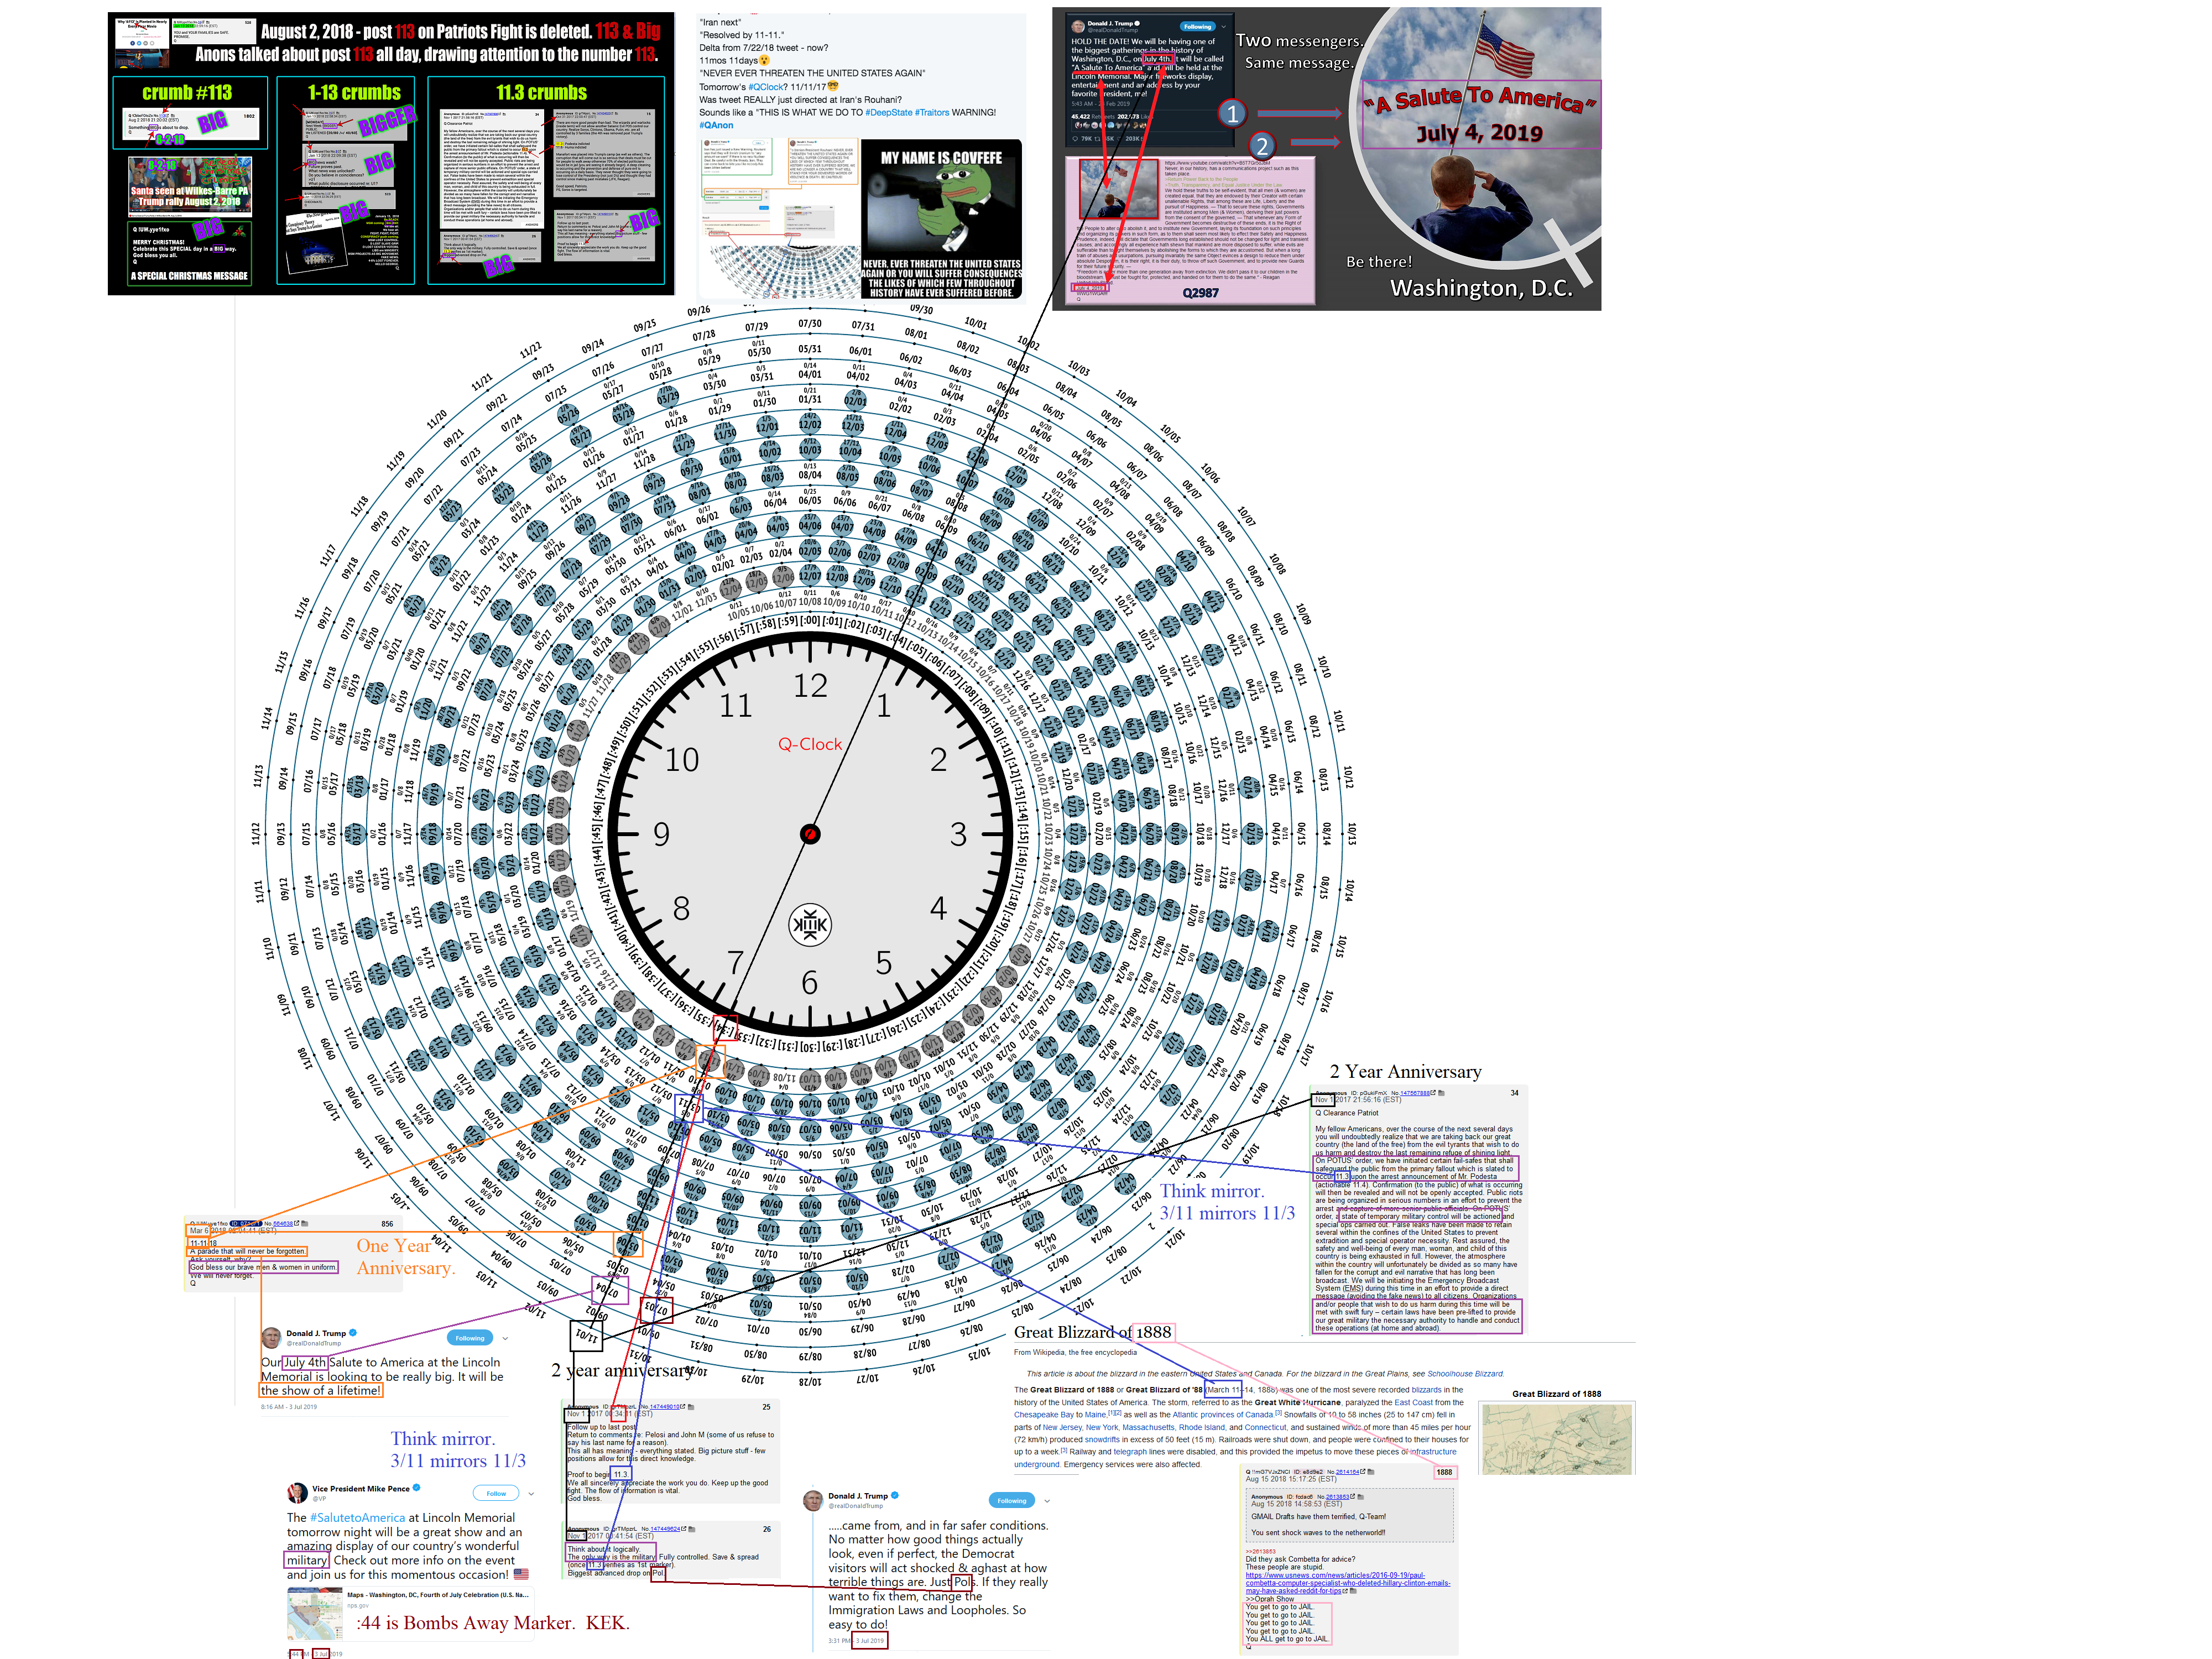
Task: Open the 'East Coast' Wikipedia link
Action: 1414,1402
